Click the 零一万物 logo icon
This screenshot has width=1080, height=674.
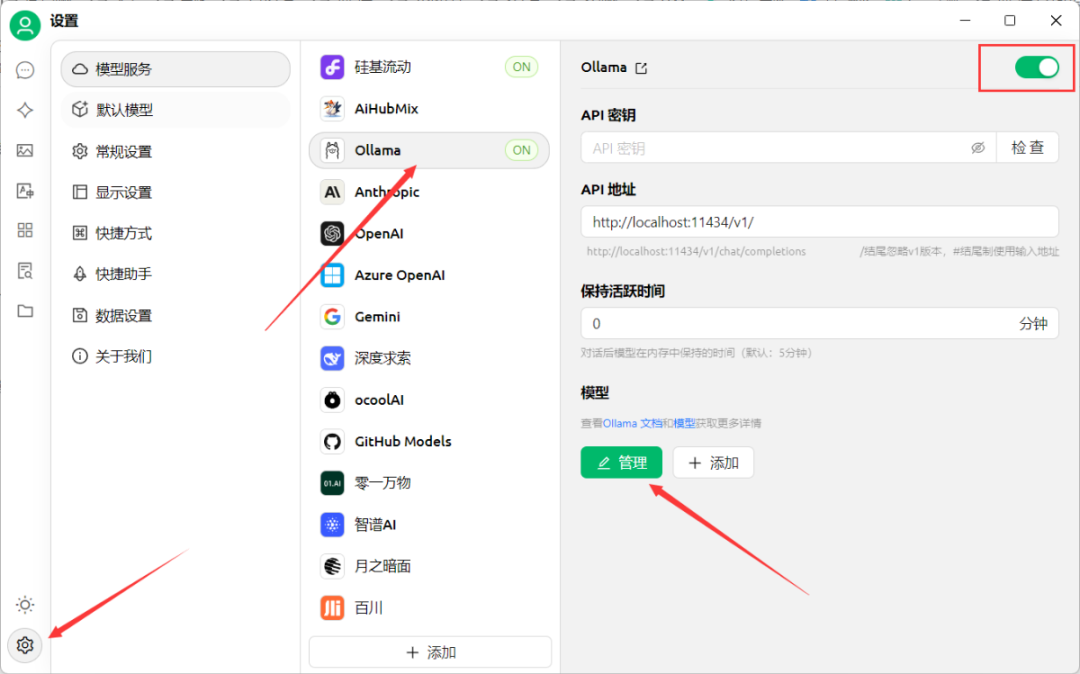click(332, 483)
